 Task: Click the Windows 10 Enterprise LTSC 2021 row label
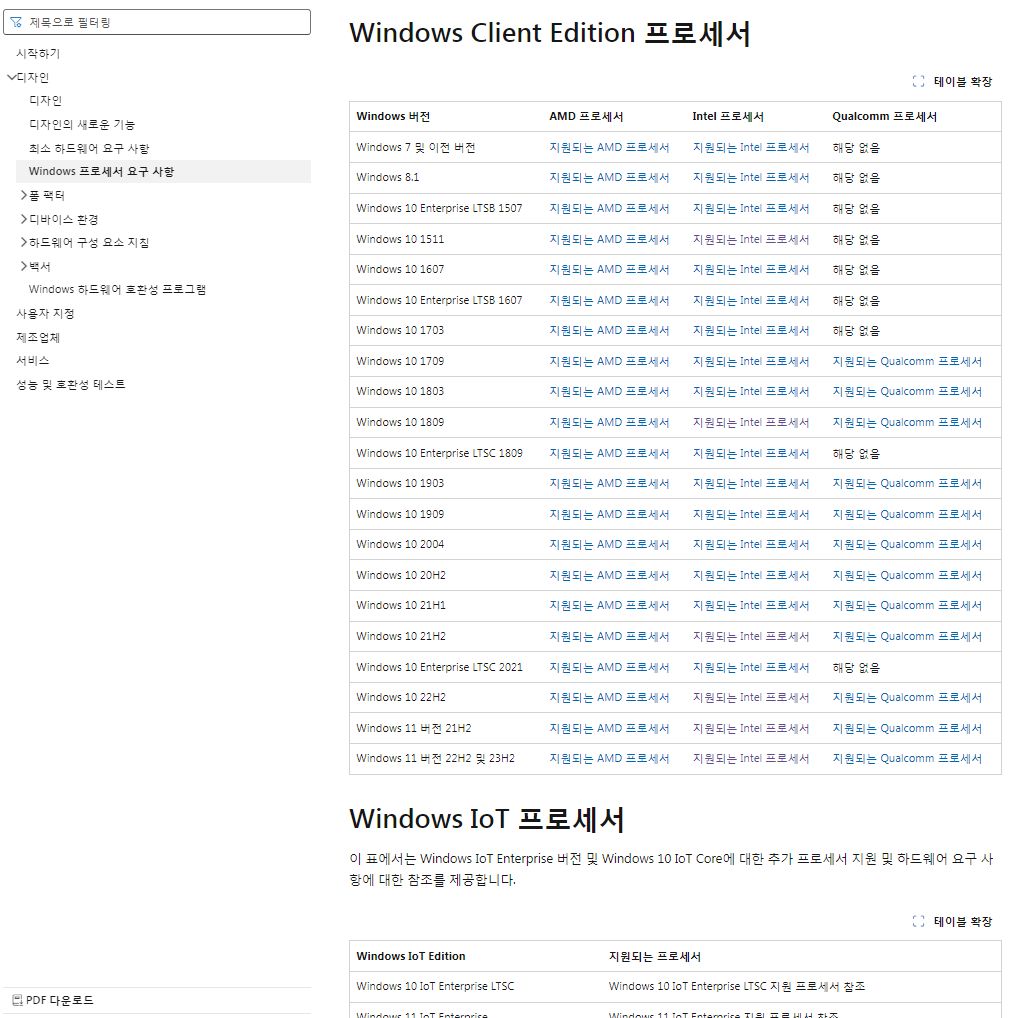pos(439,667)
